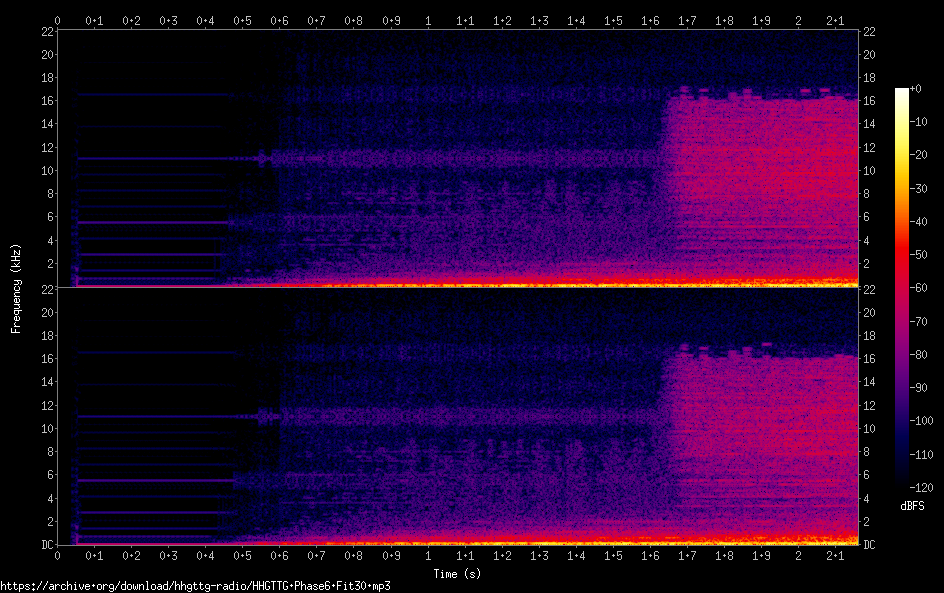This screenshot has width=944, height=593.
Task: Click the bright yellow top of the color bar
Action: coord(901,96)
